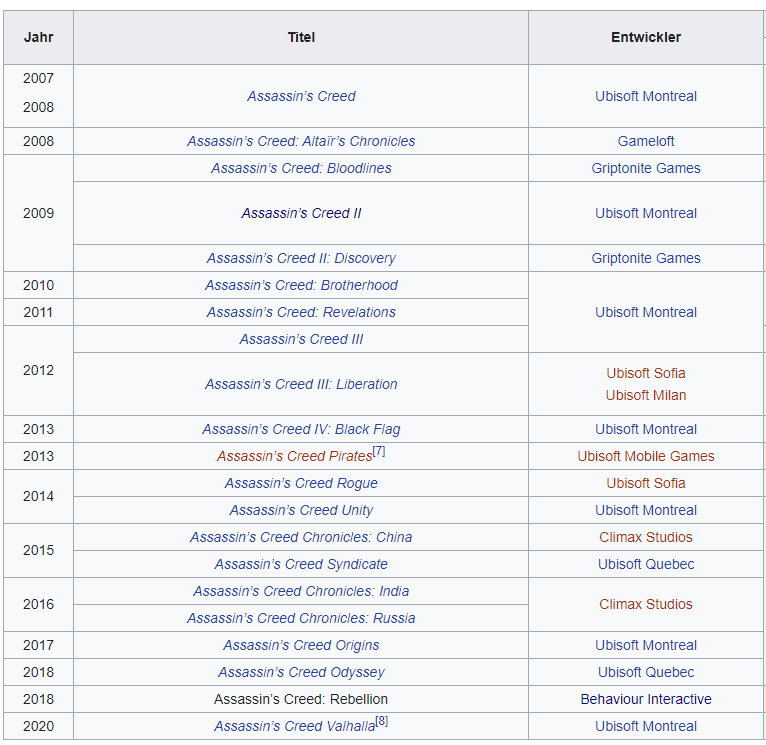The height and width of the screenshot is (745, 766).
Task: Select the 2020 year cell
Action: point(39,726)
